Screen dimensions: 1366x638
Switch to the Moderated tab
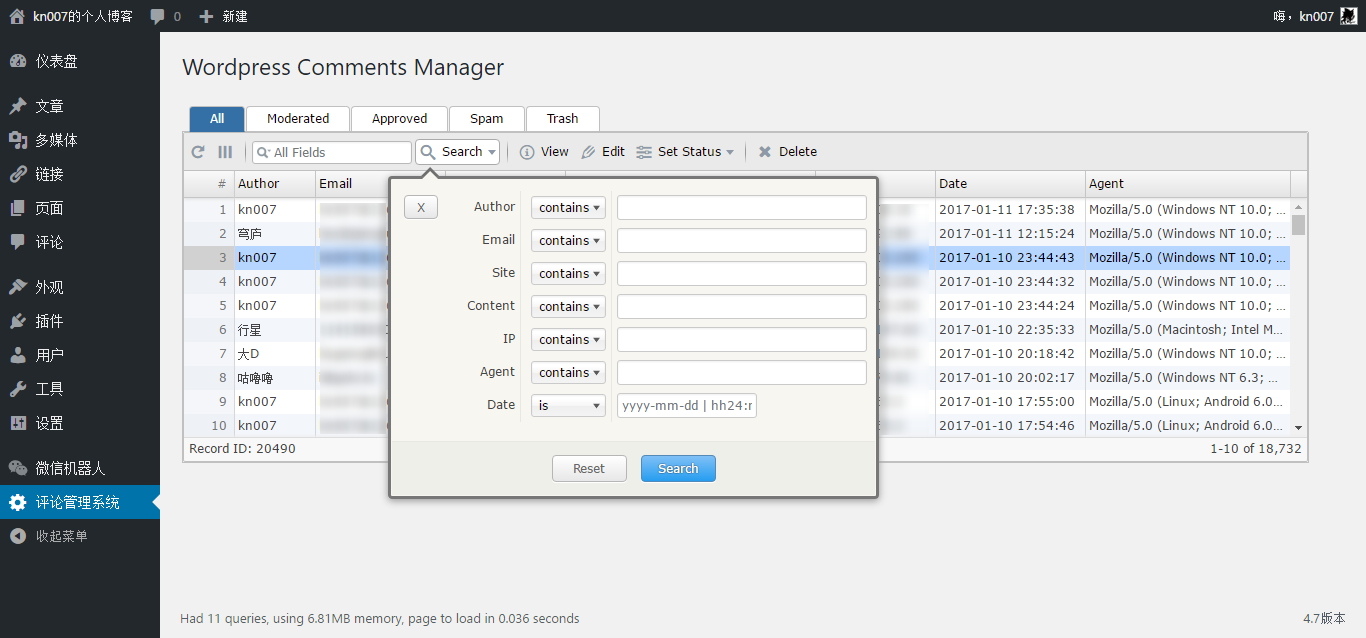click(298, 118)
